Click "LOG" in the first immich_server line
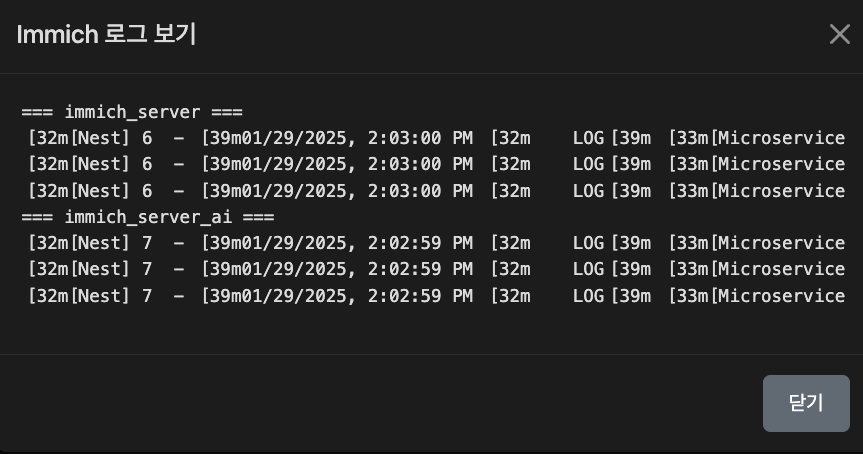This screenshot has height=454, width=863. [588, 138]
